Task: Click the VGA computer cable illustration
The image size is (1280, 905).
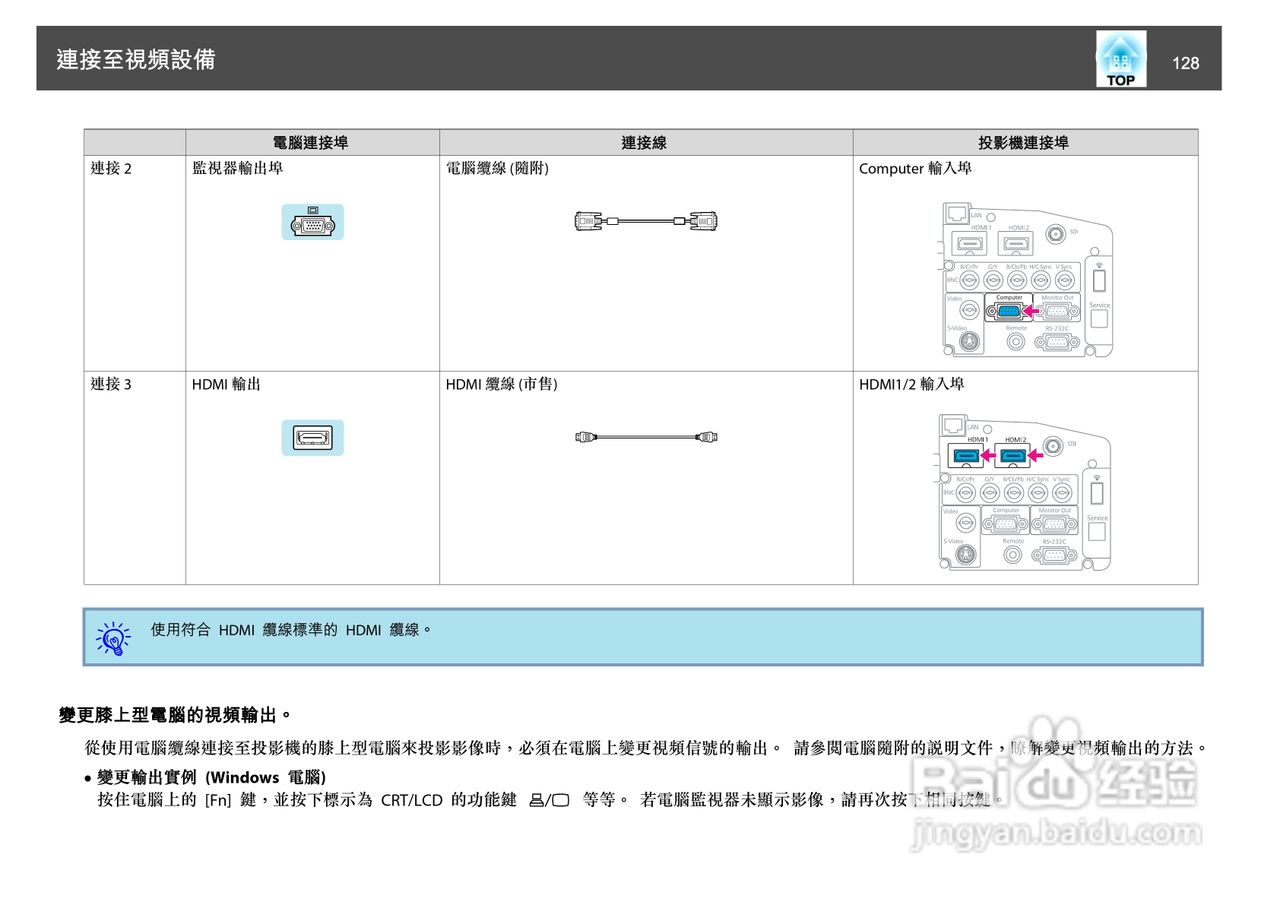Action: (x=647, y=222)
